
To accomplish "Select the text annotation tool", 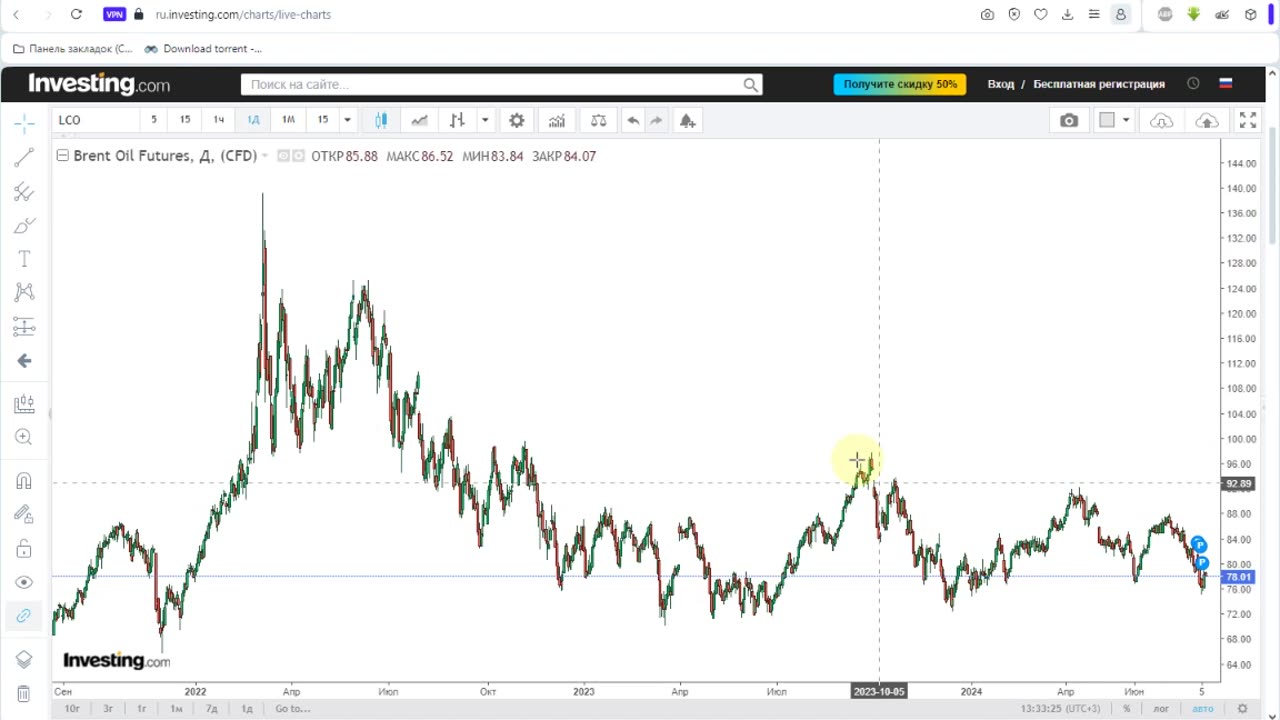I will click(24, 259).
